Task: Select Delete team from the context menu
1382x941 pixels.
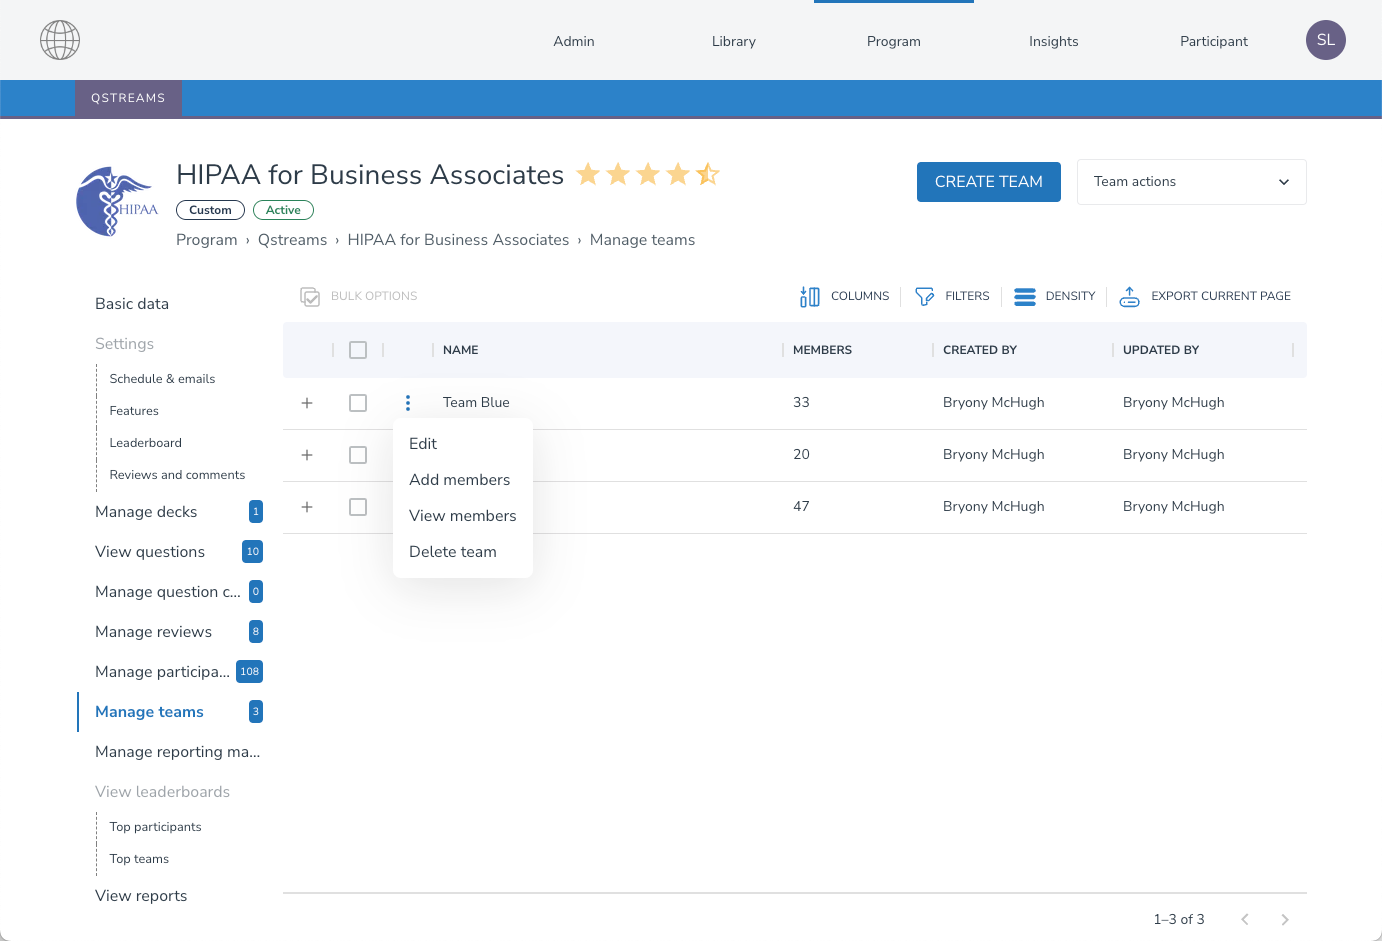Action: click(463, 552)
